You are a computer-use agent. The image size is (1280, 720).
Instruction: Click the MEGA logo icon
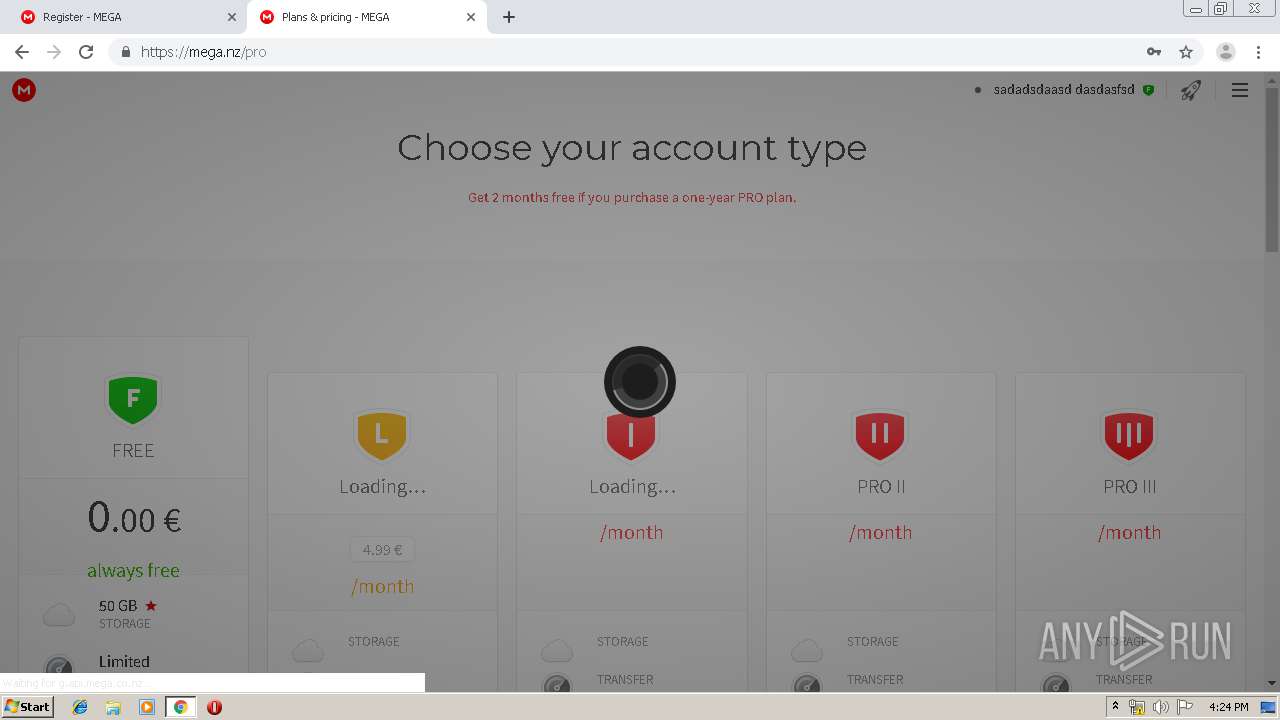click(x=24, y=90)
